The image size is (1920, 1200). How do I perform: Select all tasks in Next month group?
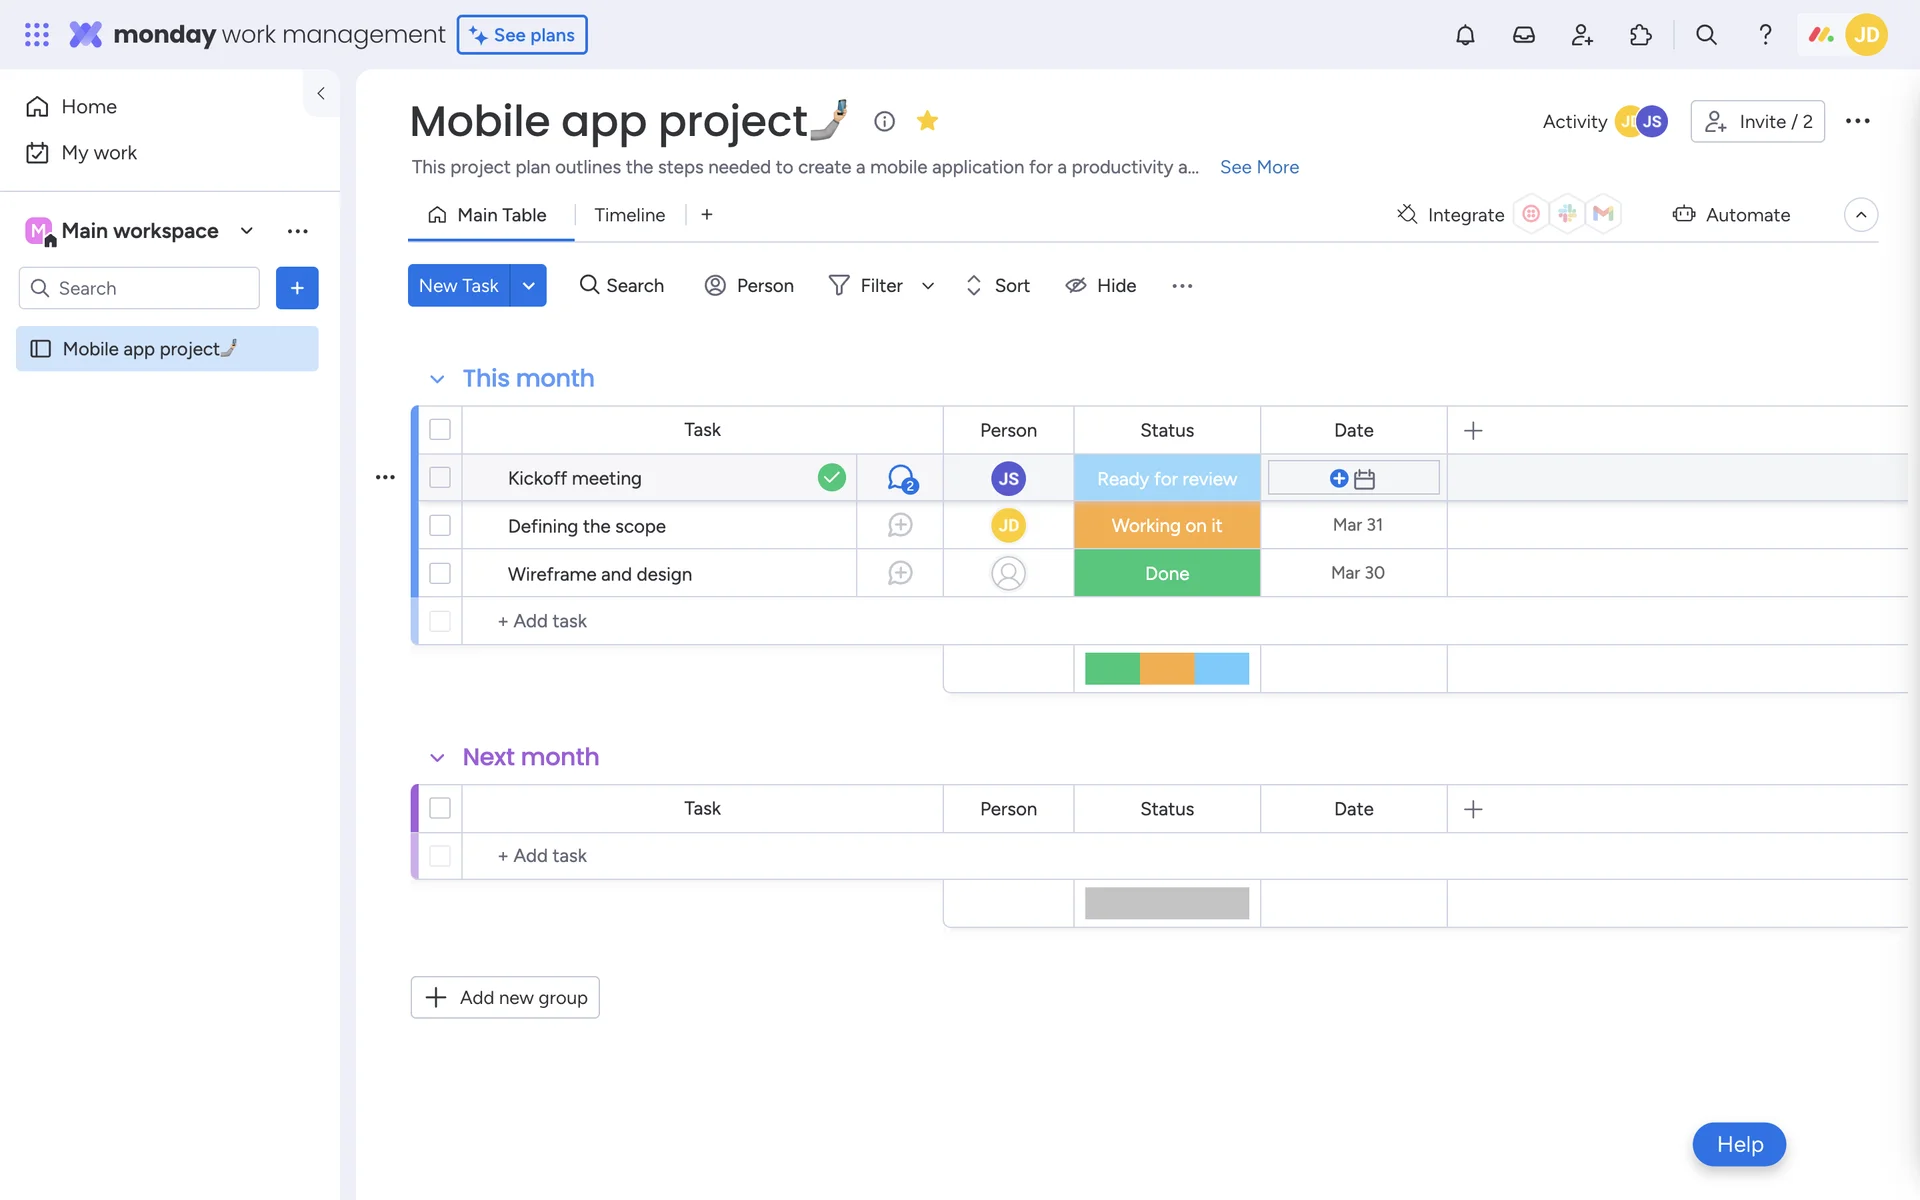pos(440,808)
